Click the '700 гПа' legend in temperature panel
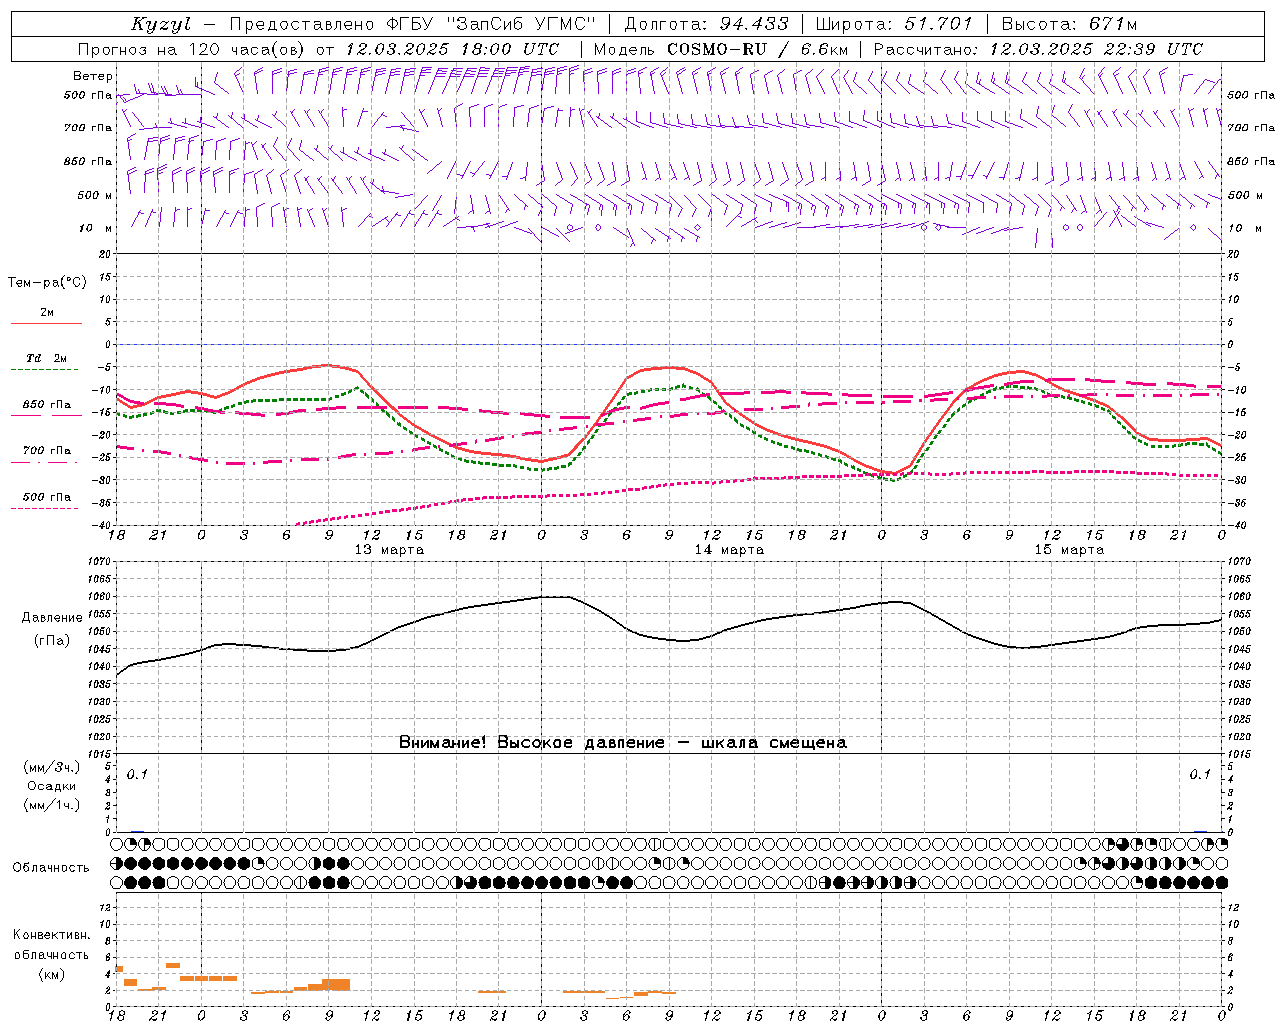This screenshot has height=1024, width=1280. click(47, 451)
